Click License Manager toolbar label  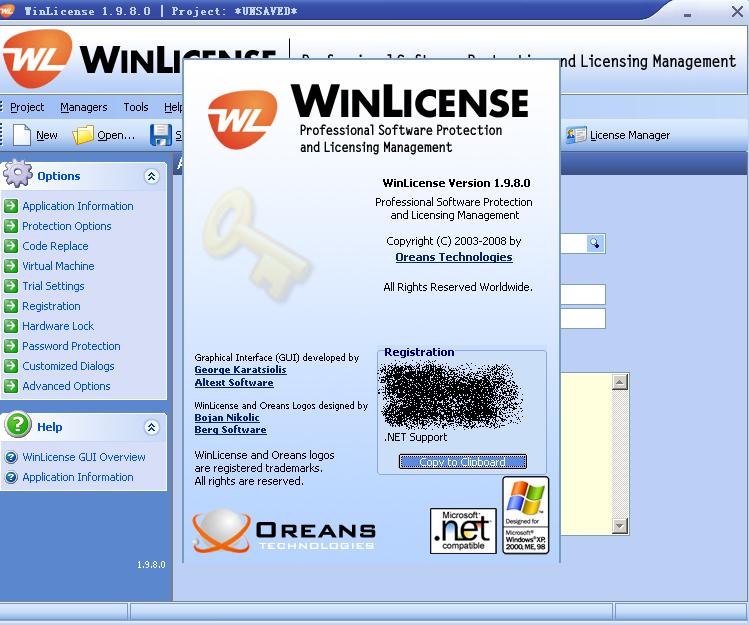[x=630, y=135]
